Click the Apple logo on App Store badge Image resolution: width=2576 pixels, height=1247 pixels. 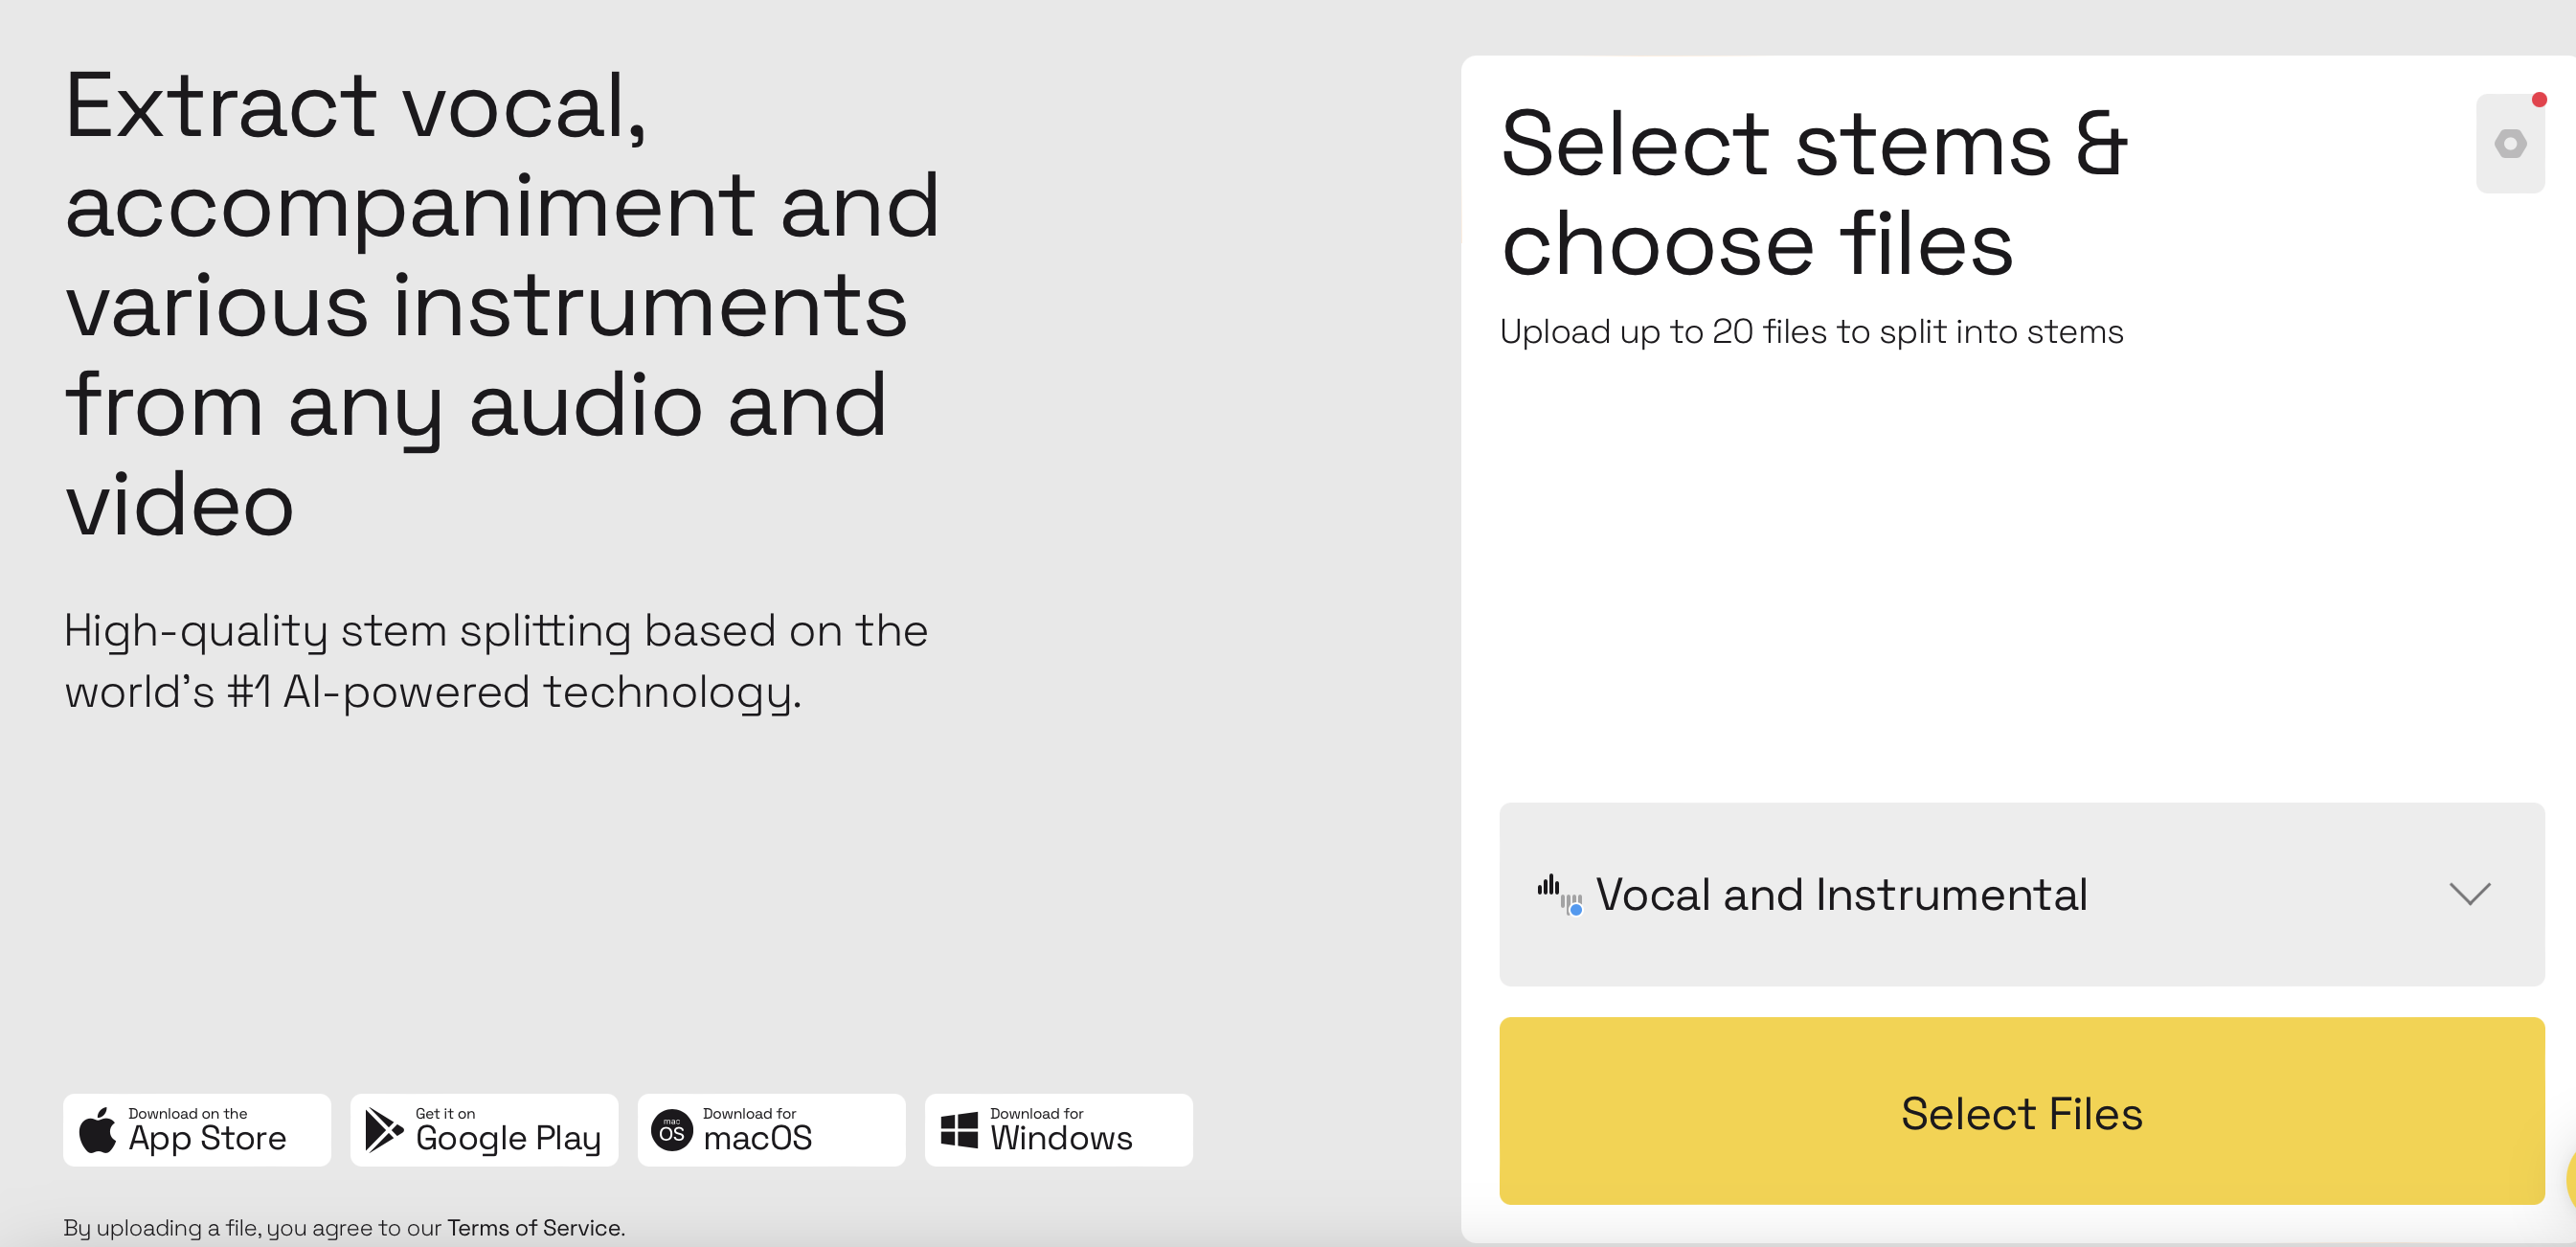pos(98,1130)
